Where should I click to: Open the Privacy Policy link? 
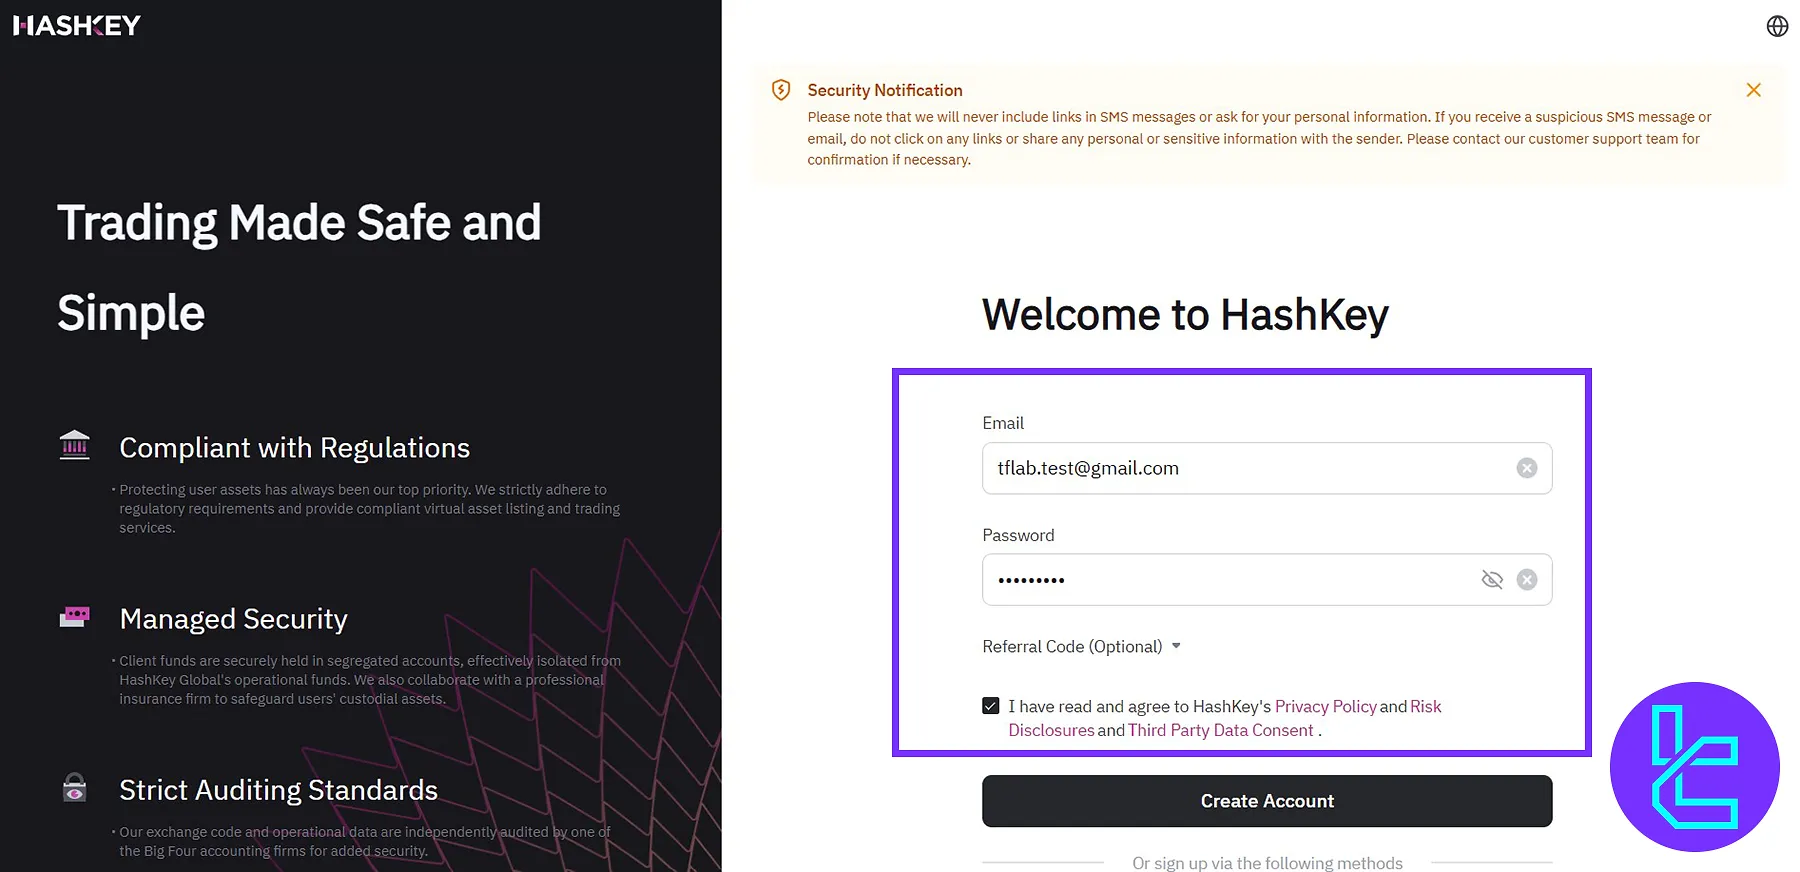[x=1325, y=706]
